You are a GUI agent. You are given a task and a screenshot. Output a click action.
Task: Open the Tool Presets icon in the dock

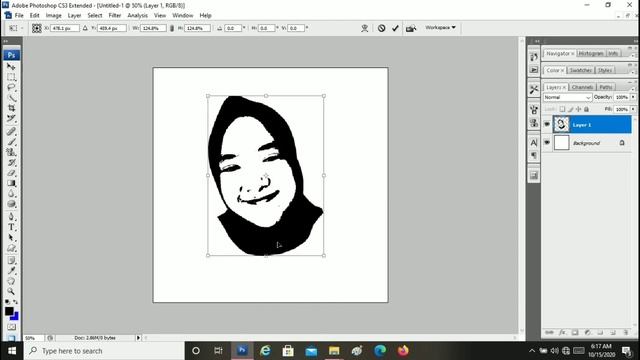coord(534,89)
